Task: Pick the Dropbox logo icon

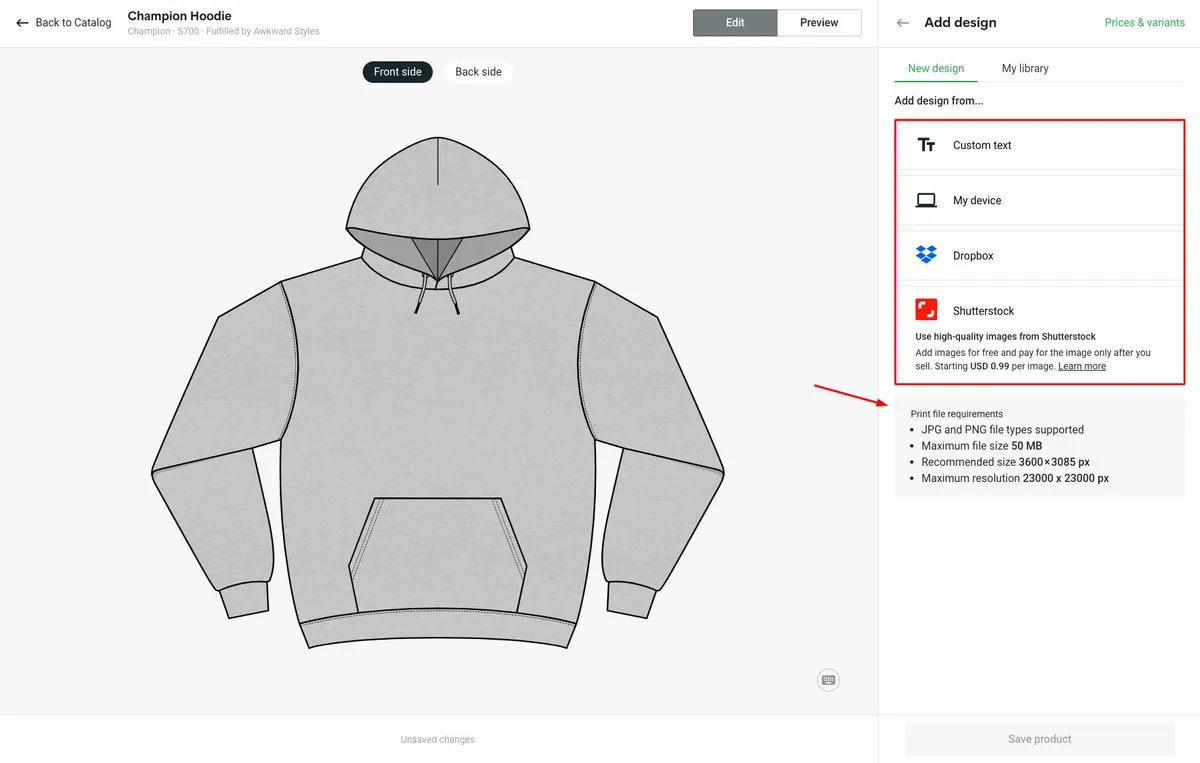Action: 926,255
